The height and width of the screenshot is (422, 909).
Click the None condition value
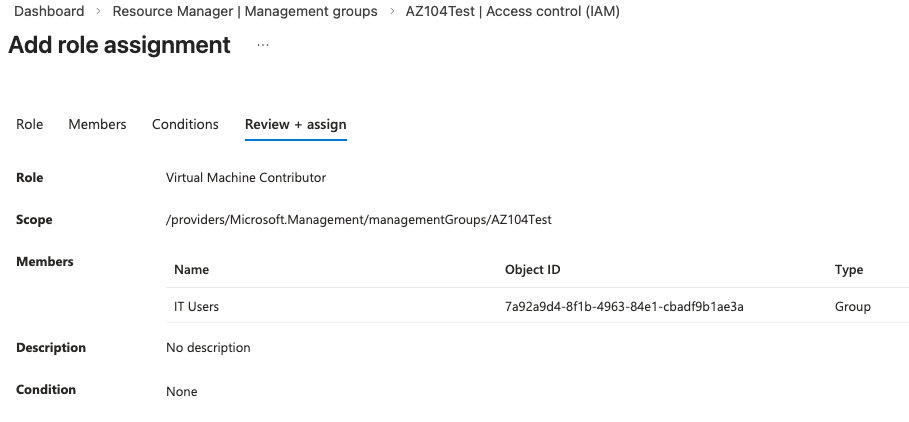182,391
